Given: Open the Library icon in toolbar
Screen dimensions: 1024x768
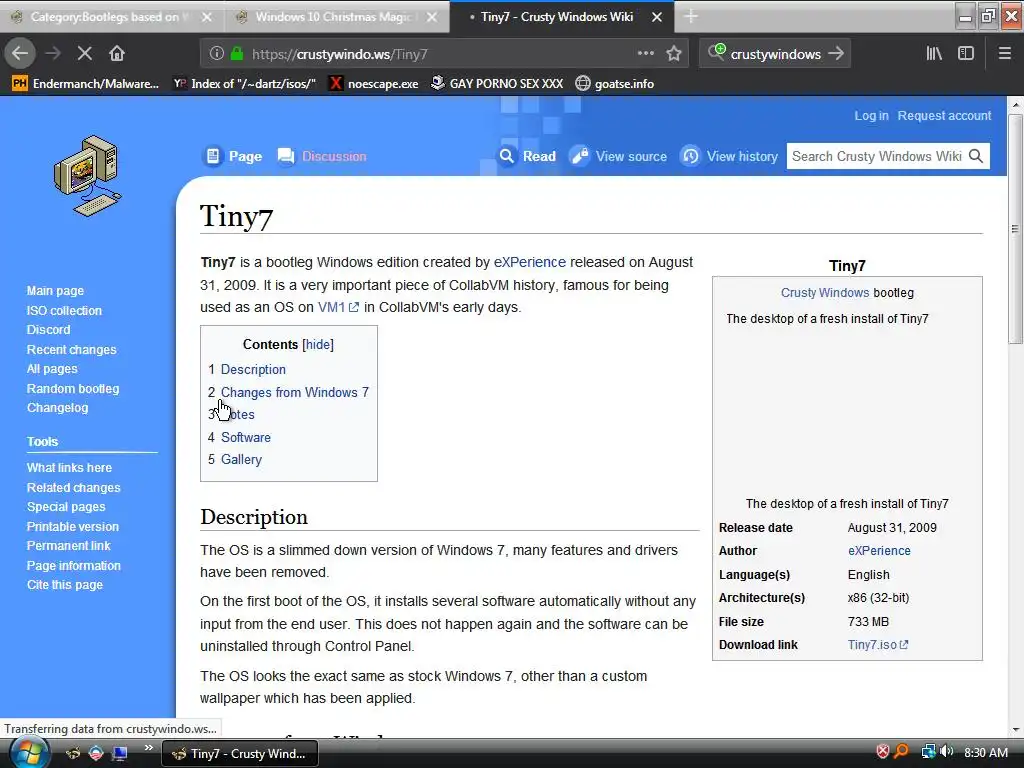Looking at the screenshot, I should pyautogui.click(x=934, y=54).
